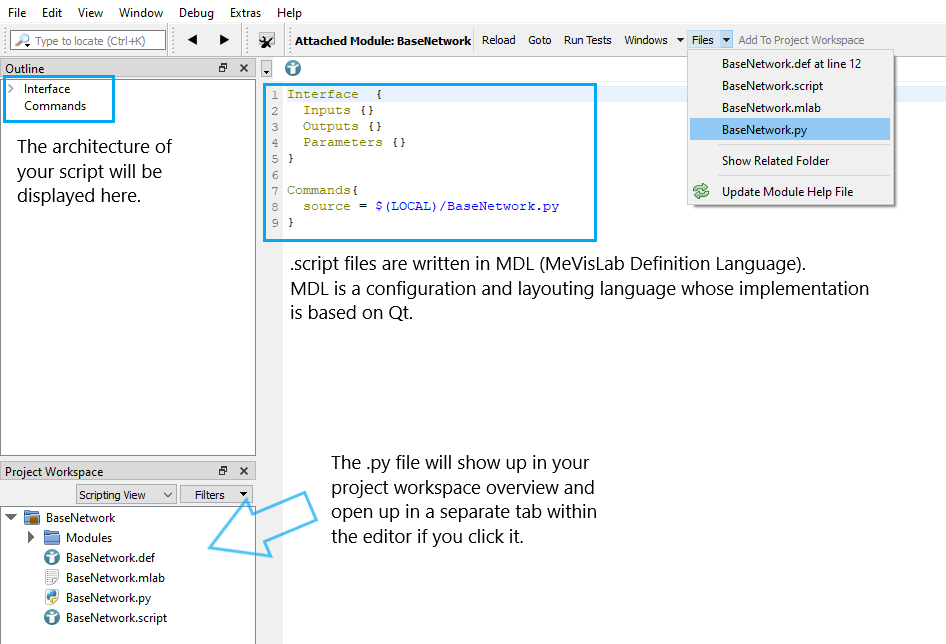Click the Reload button
This screenshot has width=946, height=644.
coord(498,40)
